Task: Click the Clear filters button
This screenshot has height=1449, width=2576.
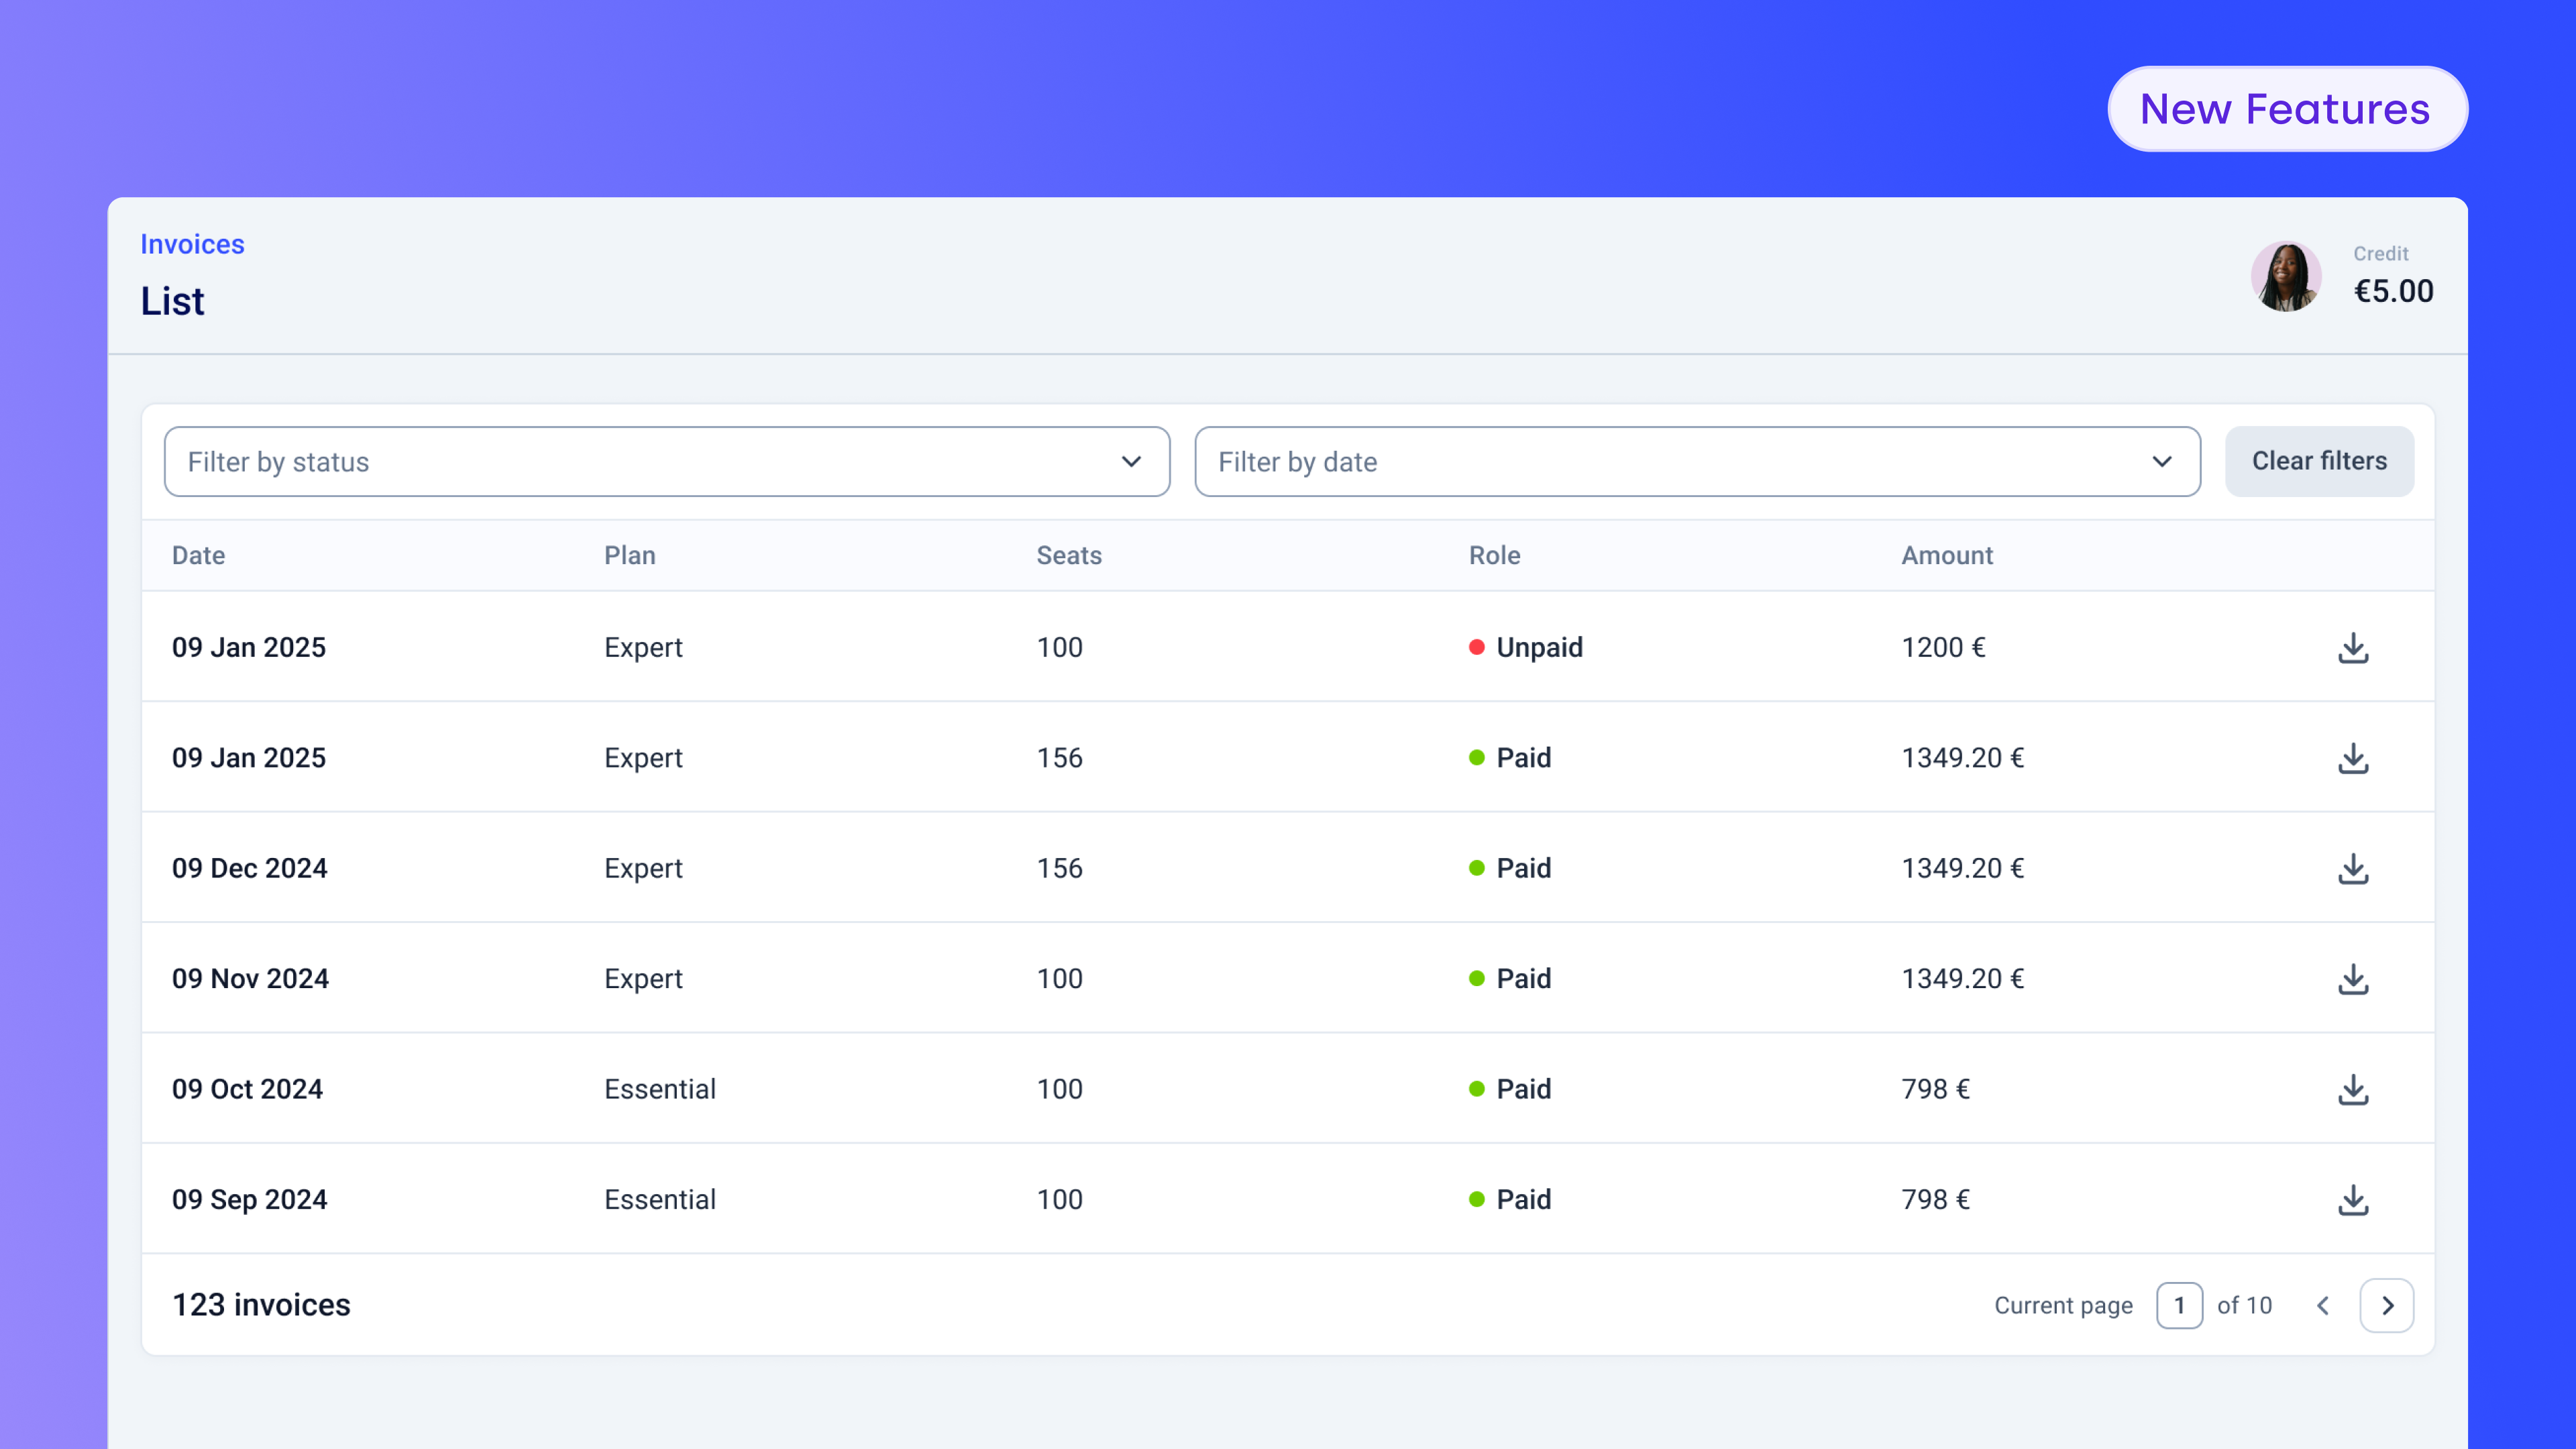Action: coord(2319,461)
